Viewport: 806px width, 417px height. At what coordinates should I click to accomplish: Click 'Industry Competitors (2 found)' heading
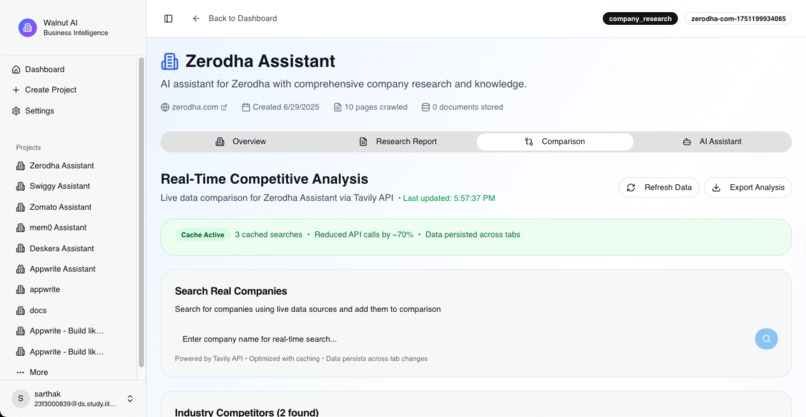click(x=246, y=412)
